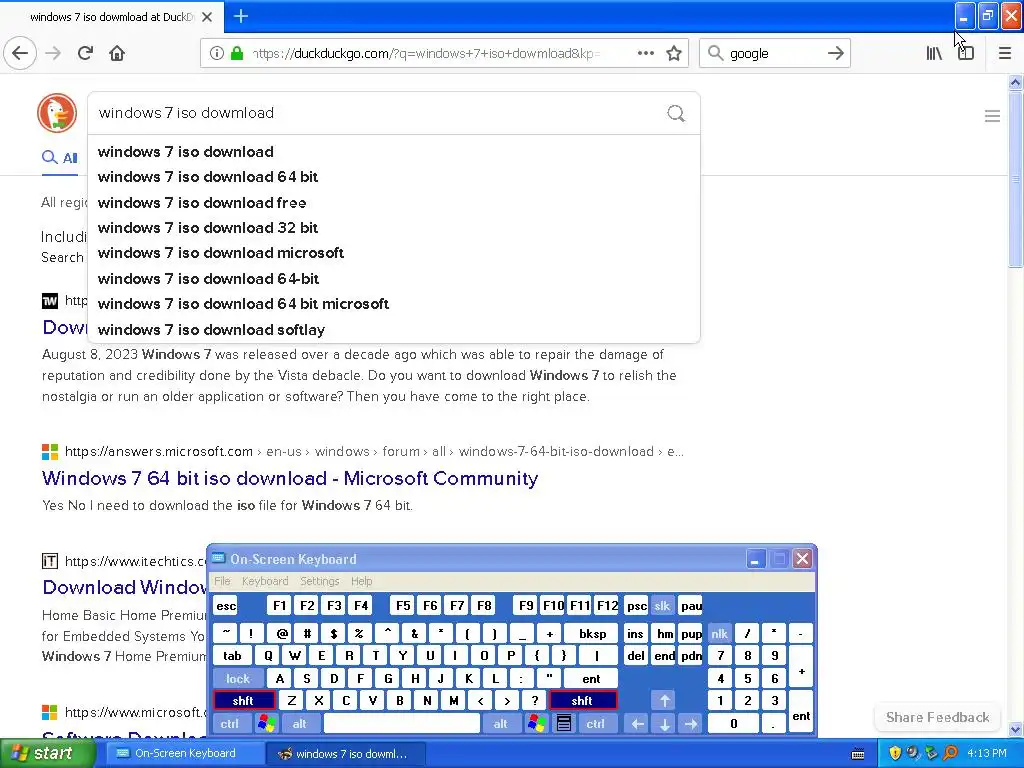Click the space bar on On-Screen Keyboard

[402, 724]
